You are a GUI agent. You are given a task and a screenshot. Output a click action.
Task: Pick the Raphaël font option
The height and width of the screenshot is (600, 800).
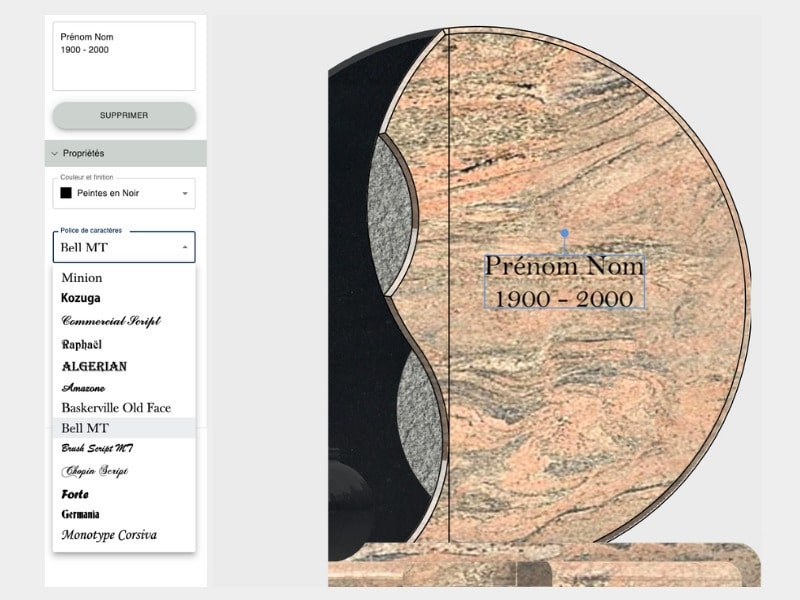click(x=124, y=344)
